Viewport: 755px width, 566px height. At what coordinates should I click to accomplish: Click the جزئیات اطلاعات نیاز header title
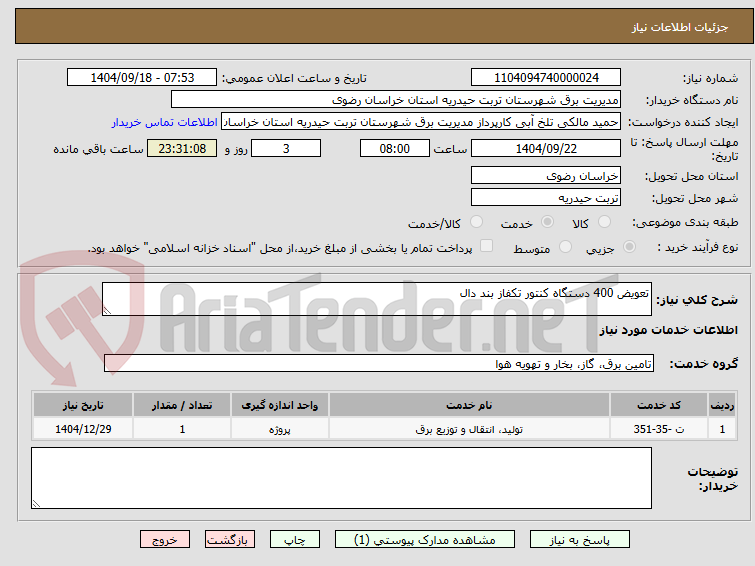[x=680, y=27]
